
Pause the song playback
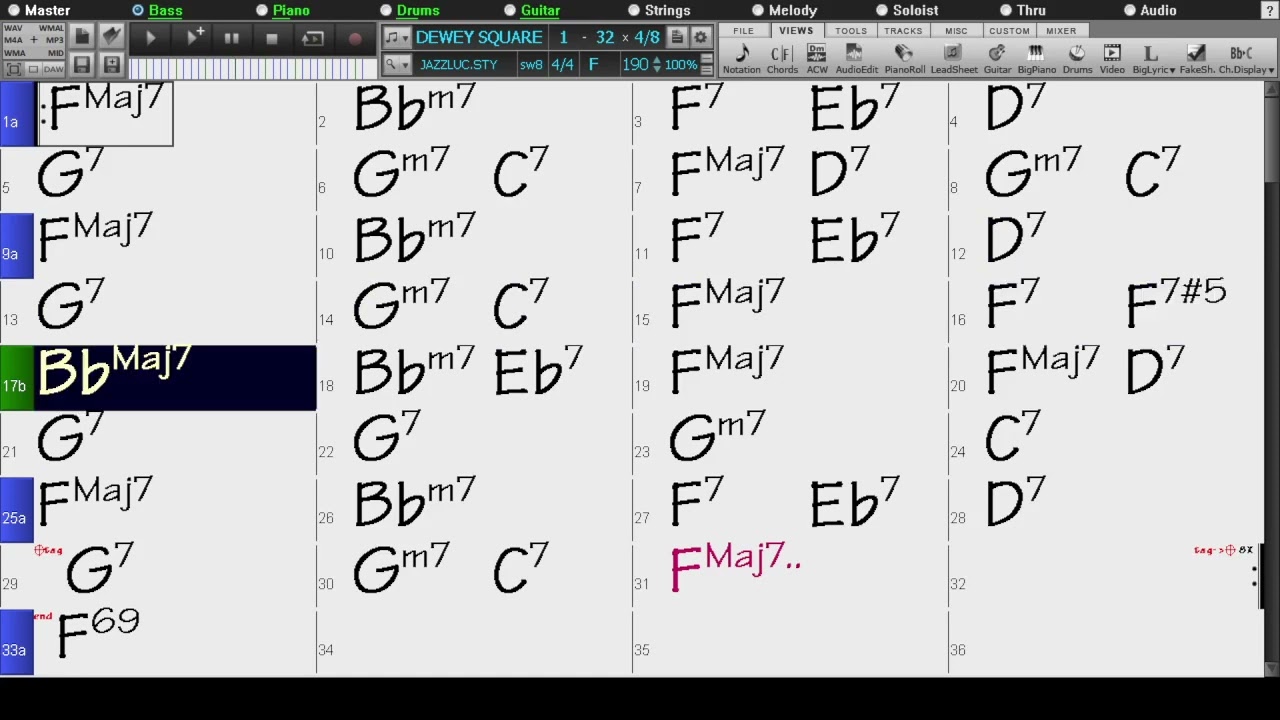coord(231,38)
